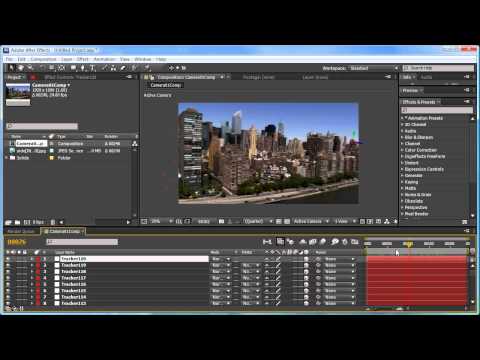Select Tracker114 layer name

point(74,297)
